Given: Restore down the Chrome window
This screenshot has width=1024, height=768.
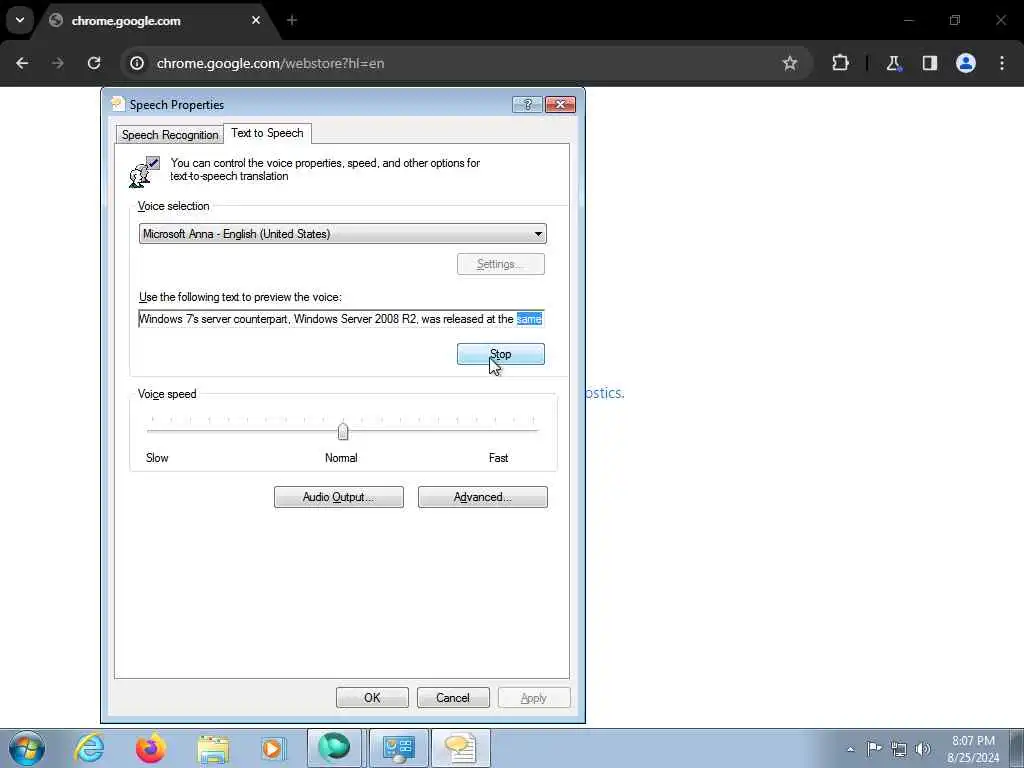Looking at the screenshot, I should pyautogui.click(x=955, y=20).
